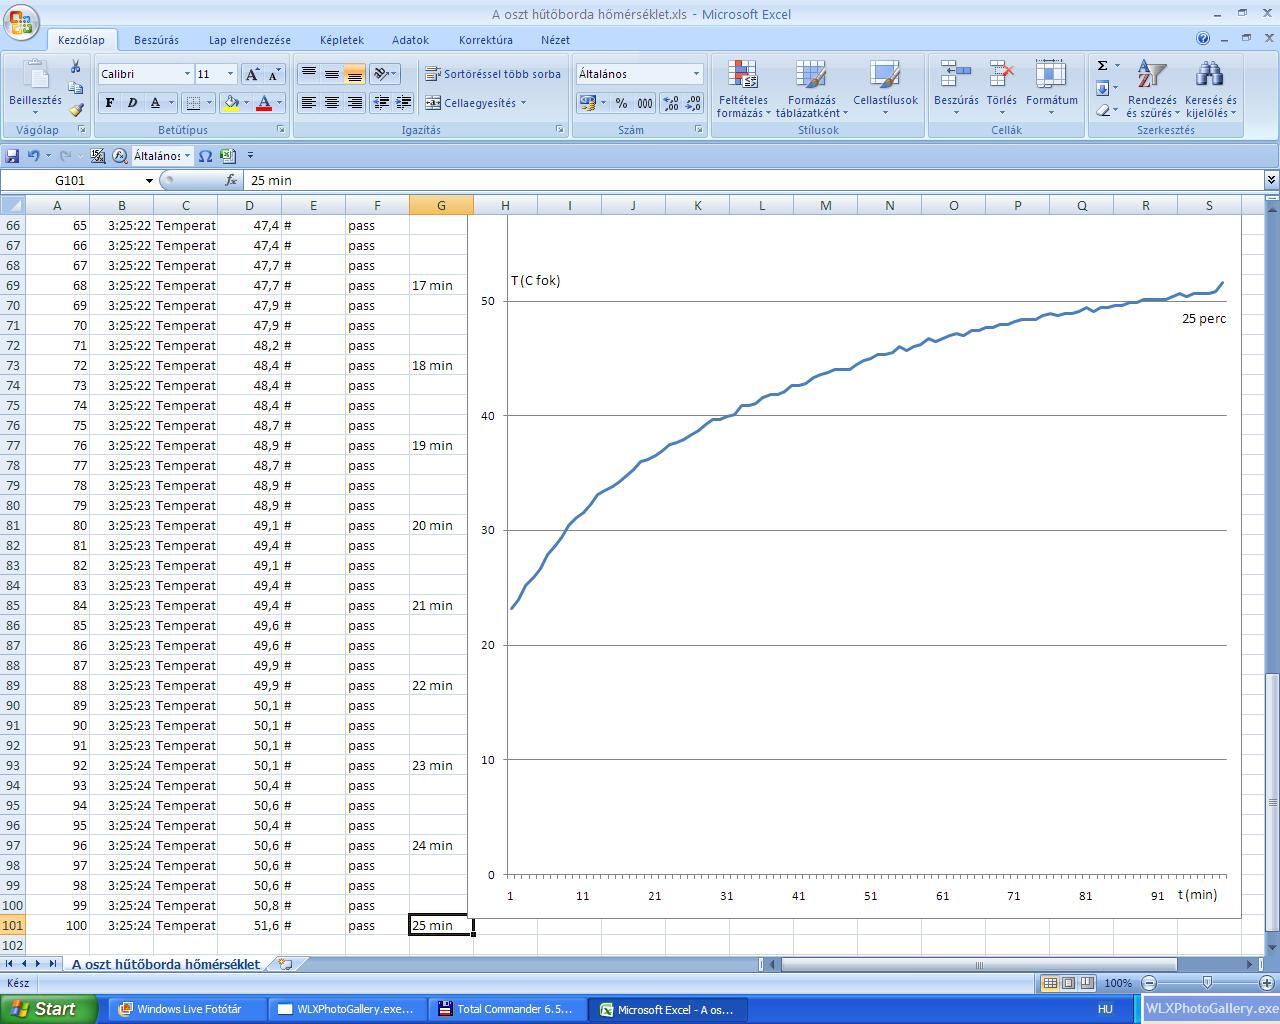The width and height of the screenshot is (1280, 1024).
Task: Switch to the Nézet tab
Action: 555,40
